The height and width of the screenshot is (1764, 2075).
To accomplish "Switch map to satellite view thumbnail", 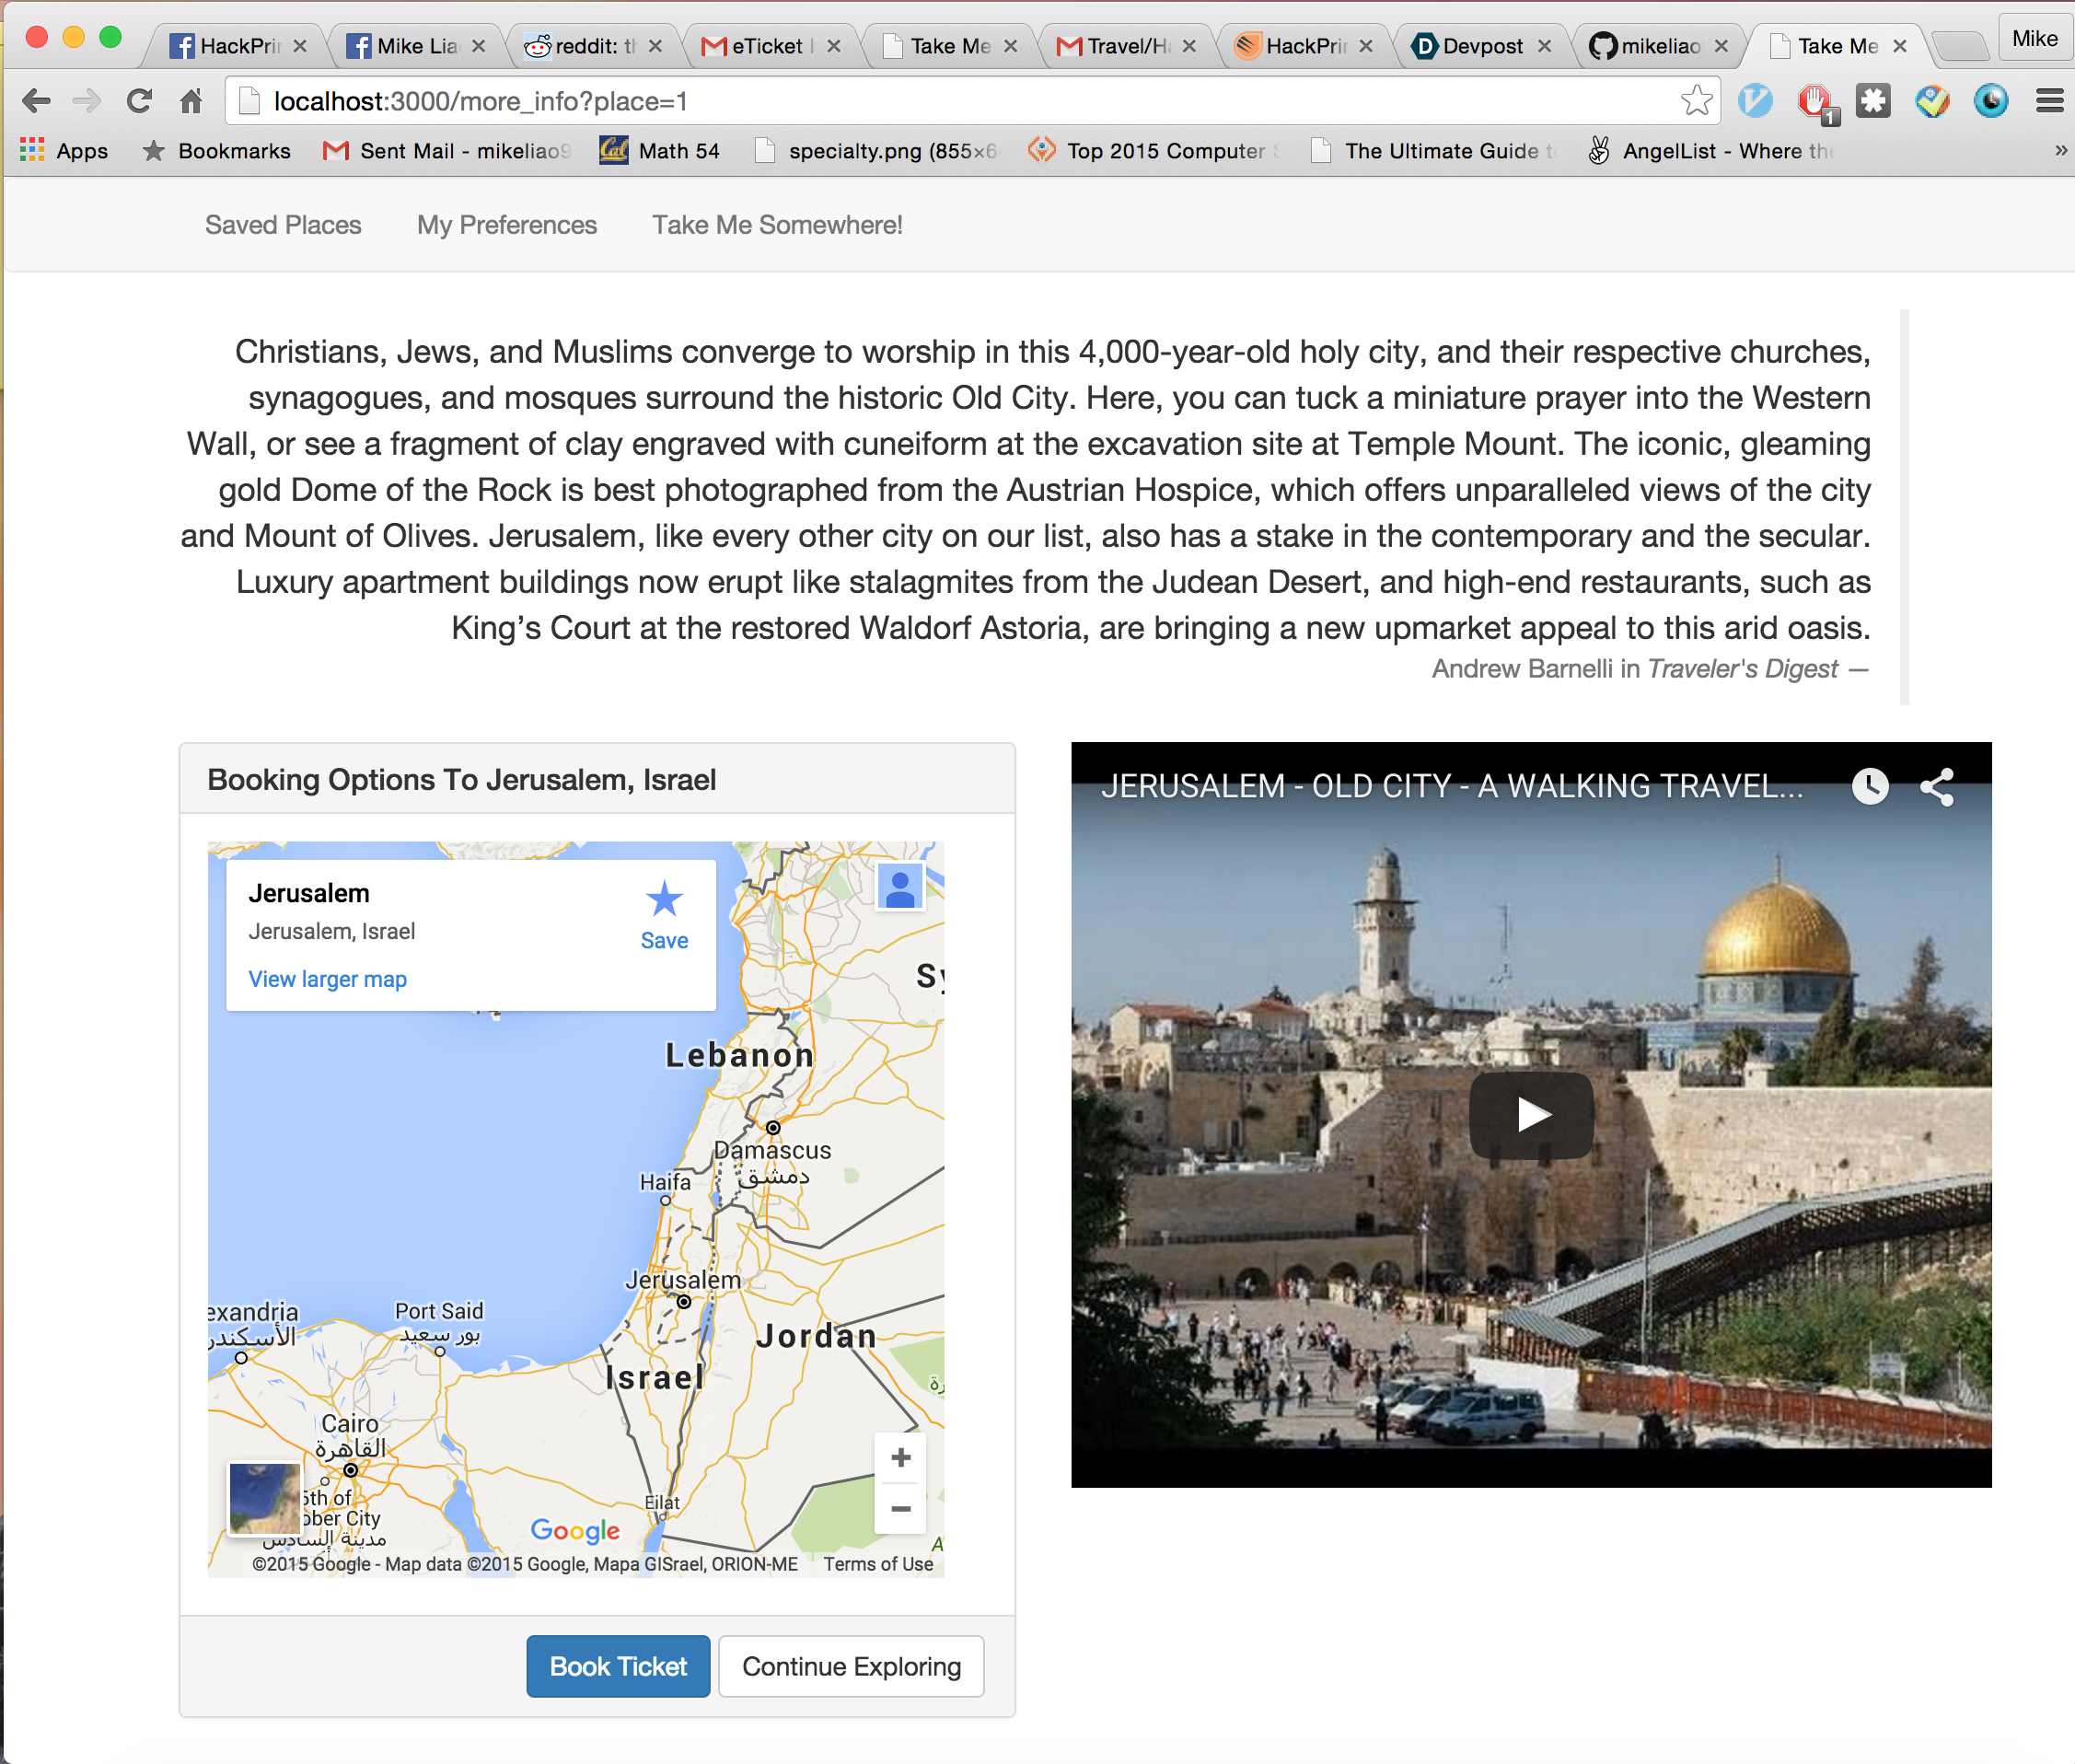I will [x=264, y=1497].
